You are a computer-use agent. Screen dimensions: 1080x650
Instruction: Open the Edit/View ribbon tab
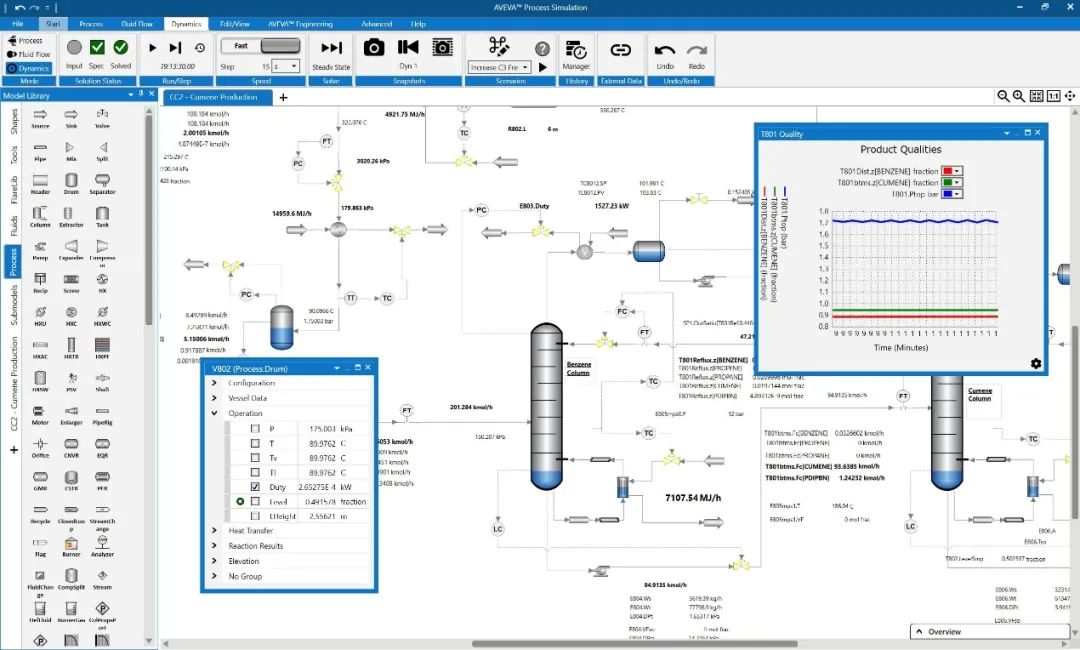click(x=234, y=24)
